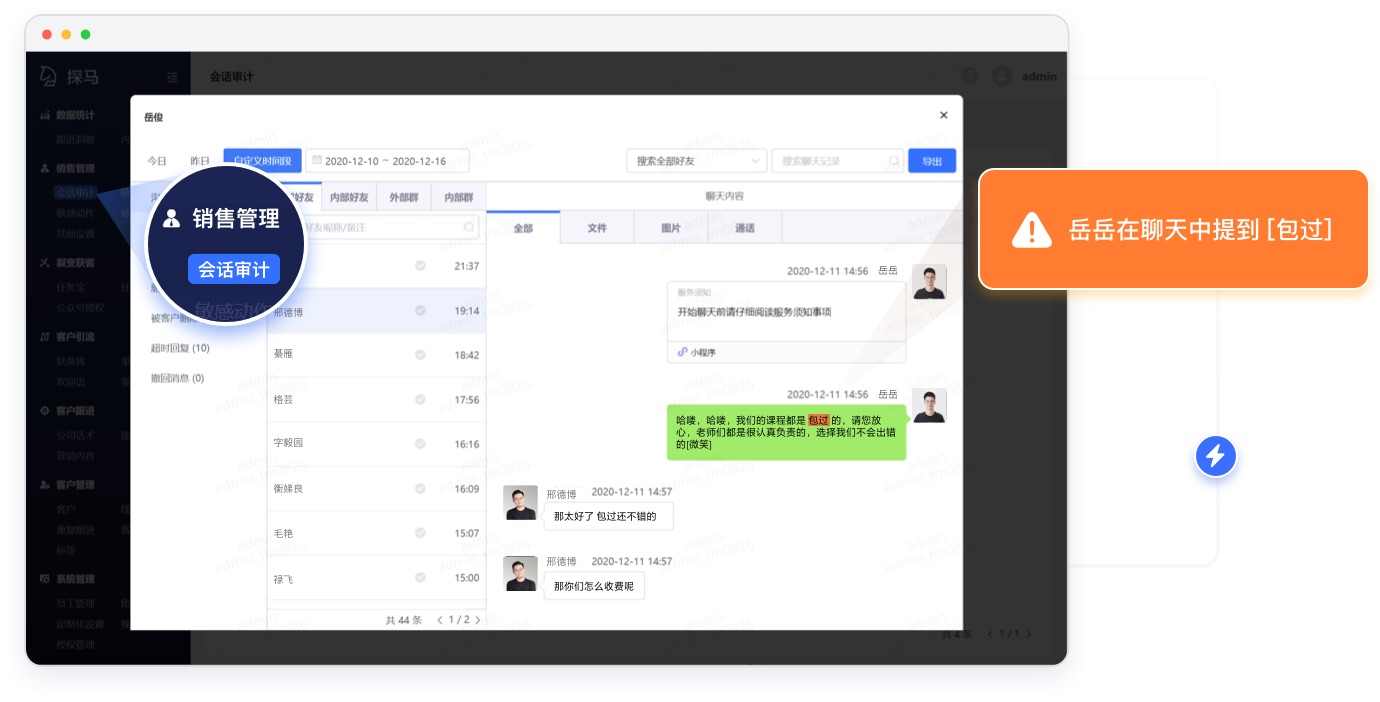Select the 探马 logo icon
Image resolution: width=1380 pixels, height=702 pixels.
48,76
